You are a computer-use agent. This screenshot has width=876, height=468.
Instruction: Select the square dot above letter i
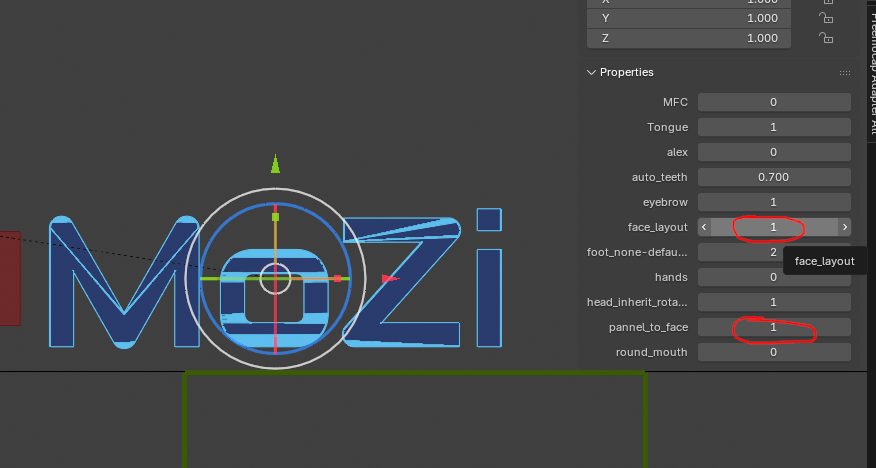pos(488,219)
